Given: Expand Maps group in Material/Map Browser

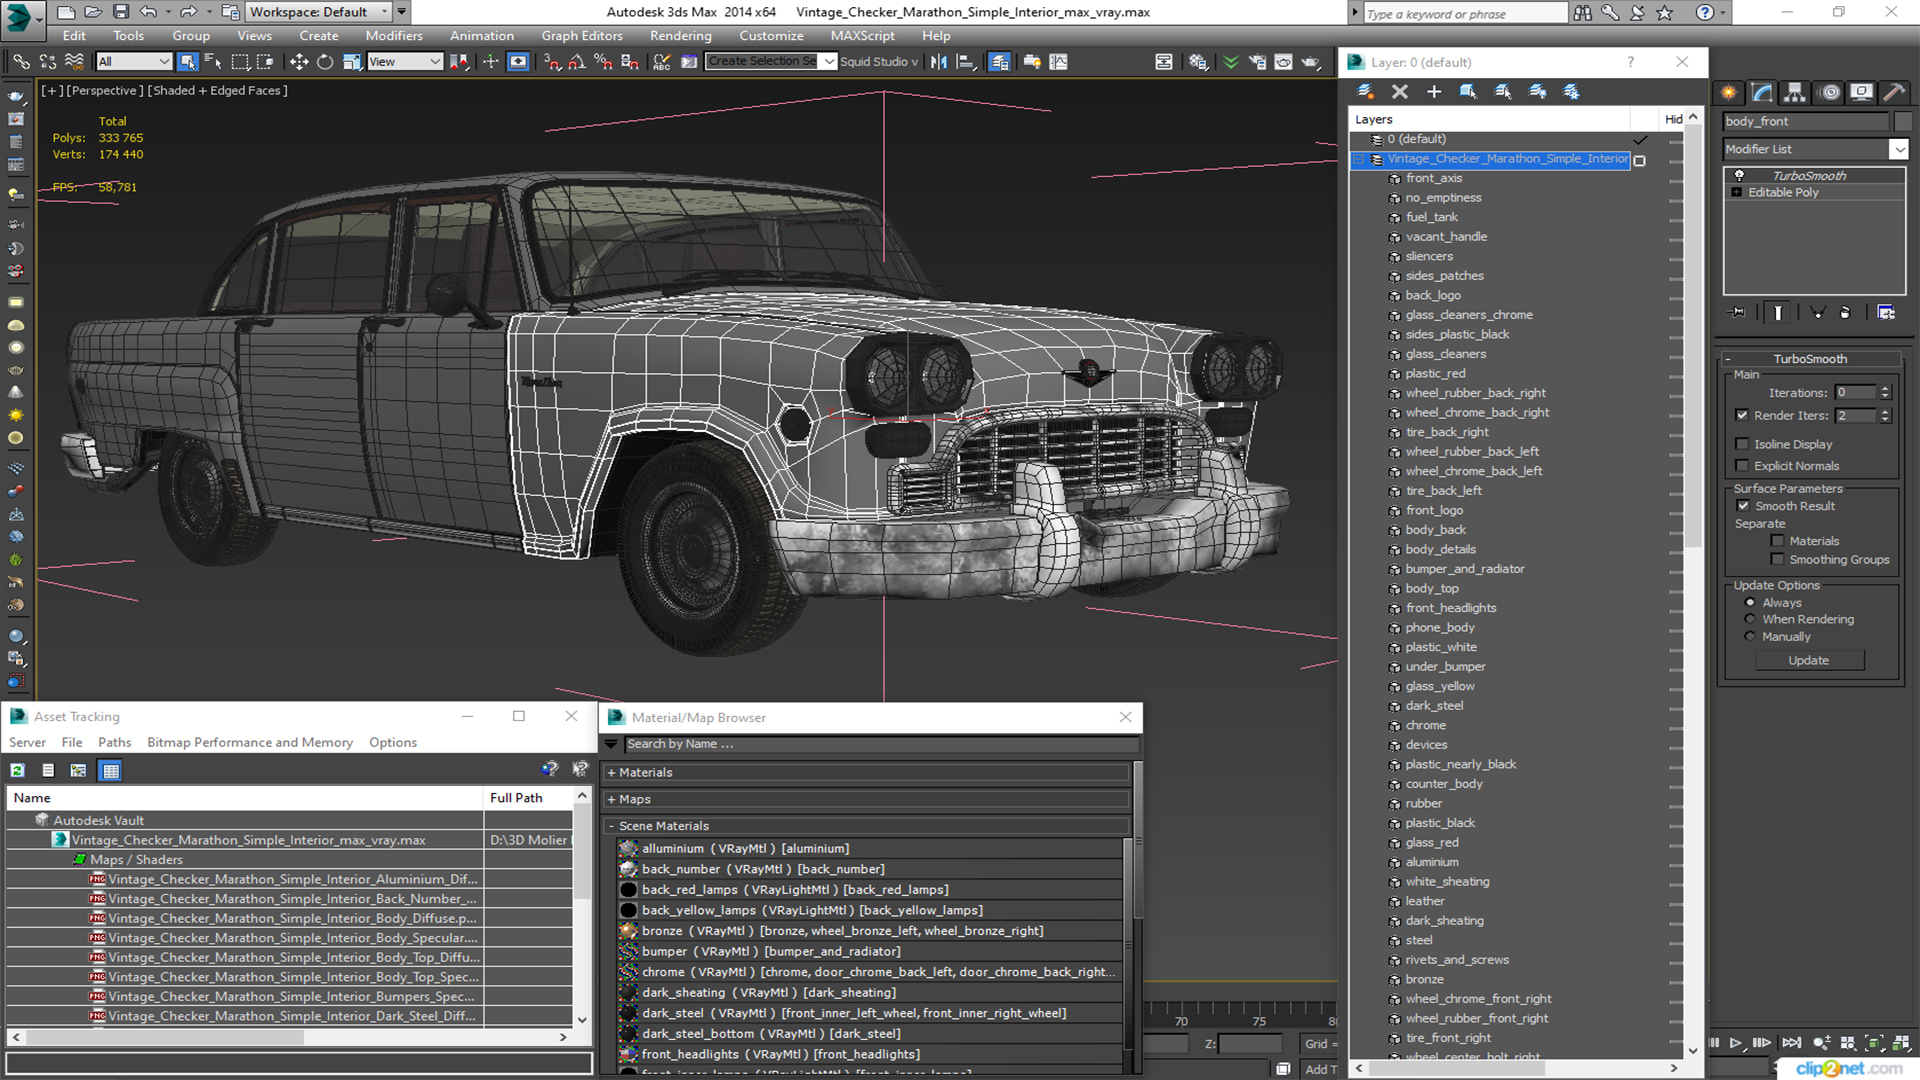Looking at the screenshot, I should point(612,799).
